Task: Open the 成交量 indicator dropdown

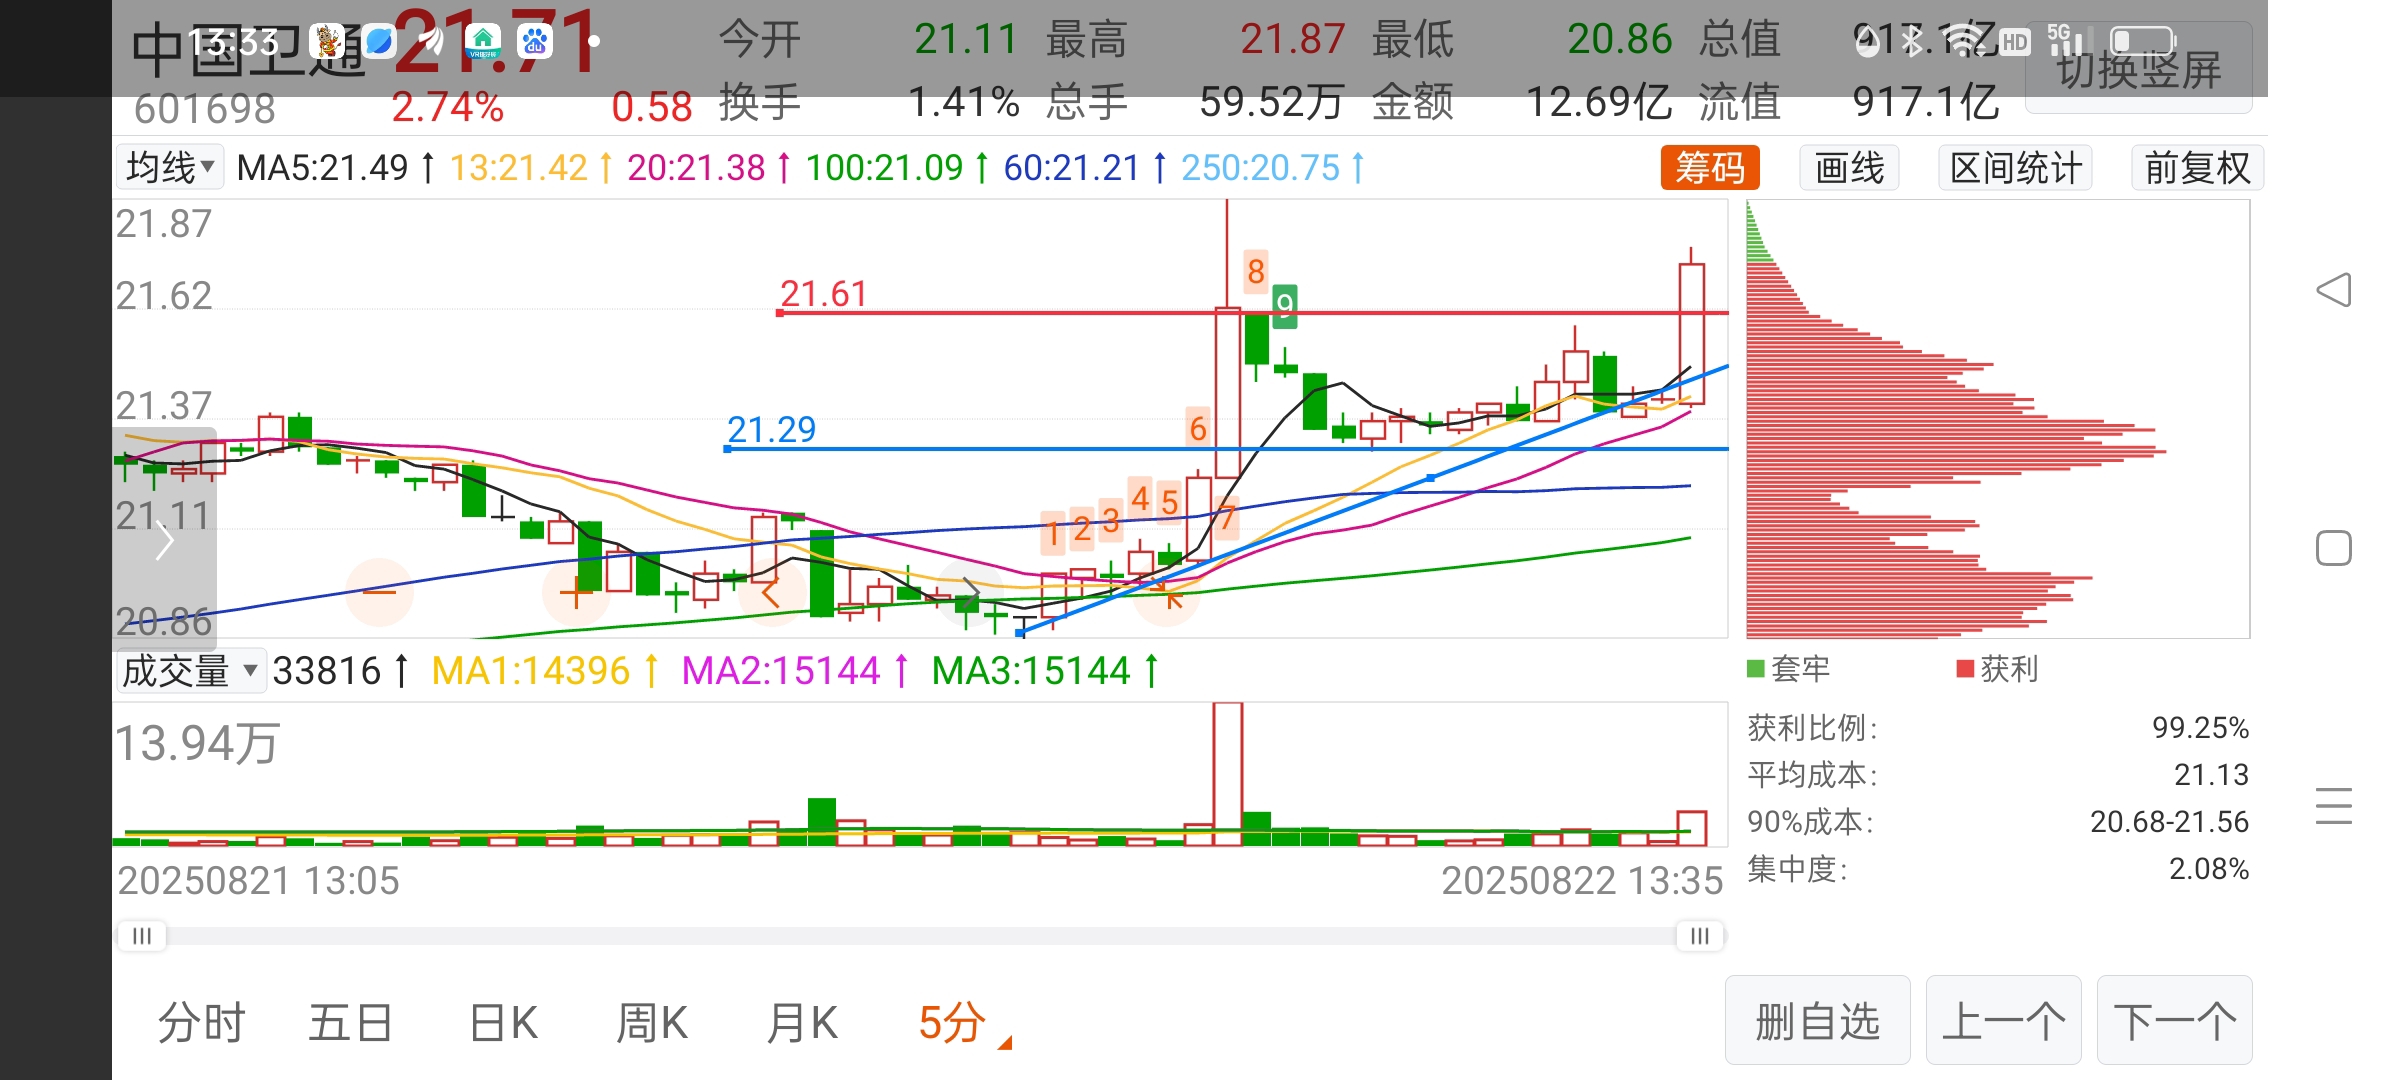Action: (190, 670)
